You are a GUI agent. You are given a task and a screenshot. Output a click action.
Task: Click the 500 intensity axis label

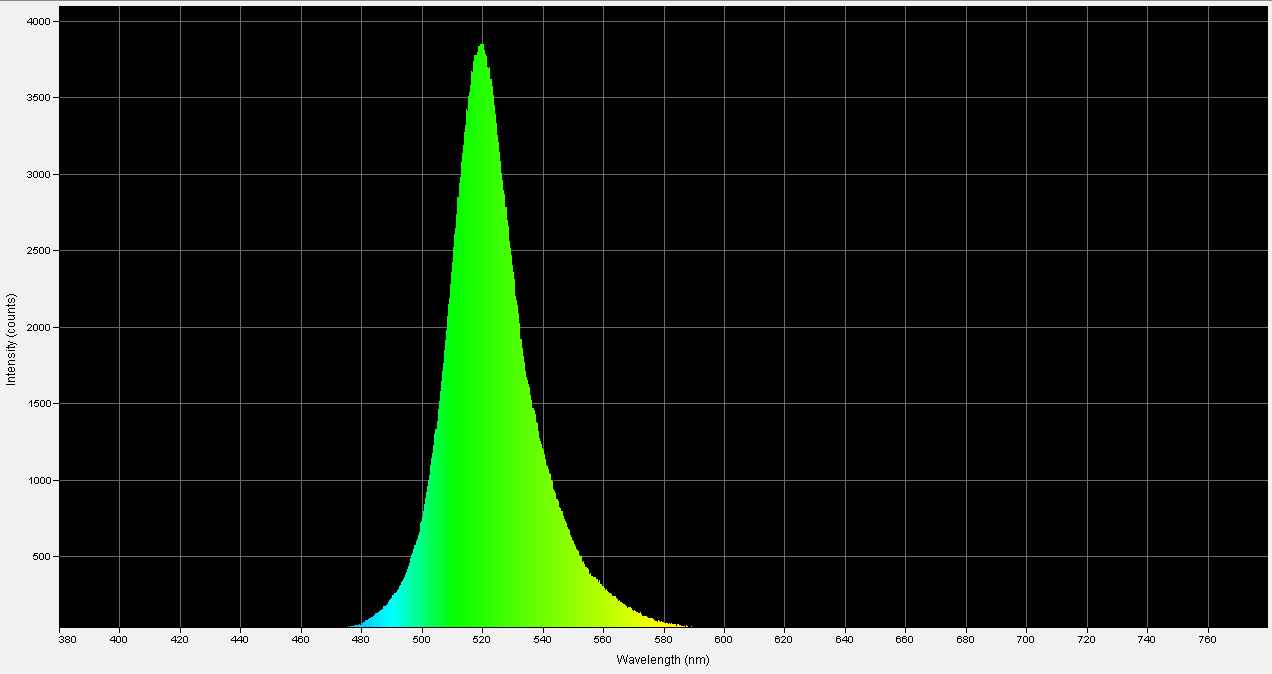pos(43,557)
